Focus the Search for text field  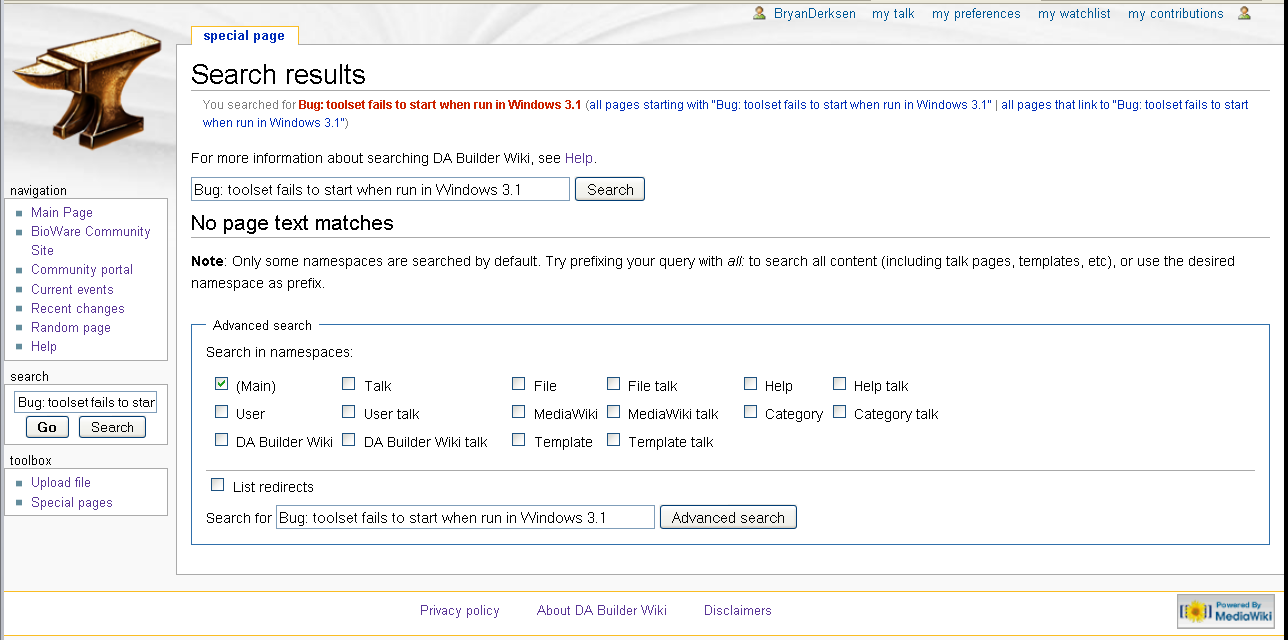coord(465,517)
